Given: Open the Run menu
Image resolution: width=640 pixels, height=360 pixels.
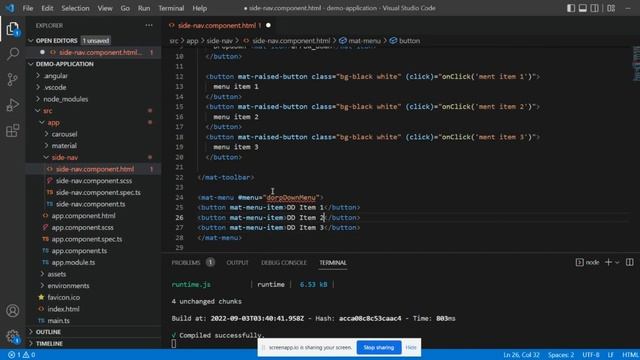Looking at the screenshot, I should tap(144, 8).
